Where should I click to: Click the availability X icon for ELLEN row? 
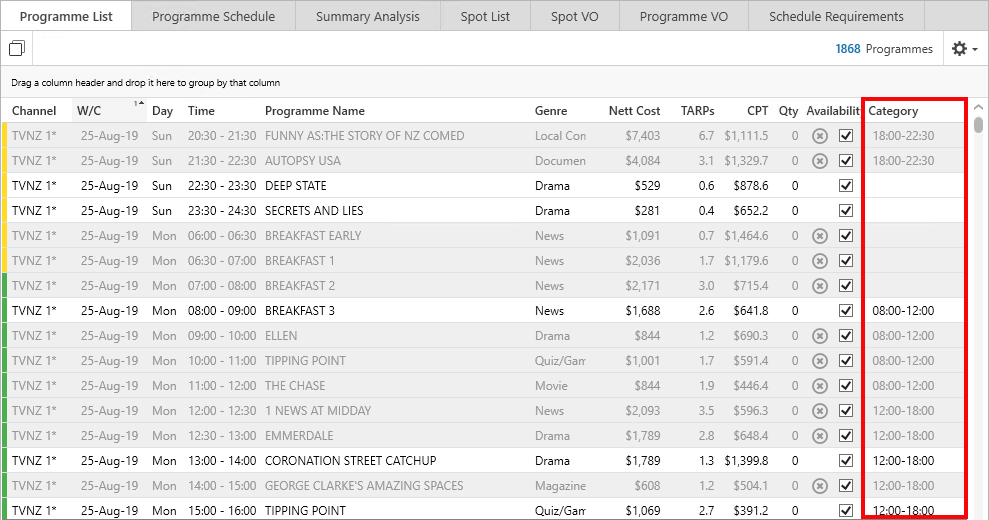(x=819, y=336)
